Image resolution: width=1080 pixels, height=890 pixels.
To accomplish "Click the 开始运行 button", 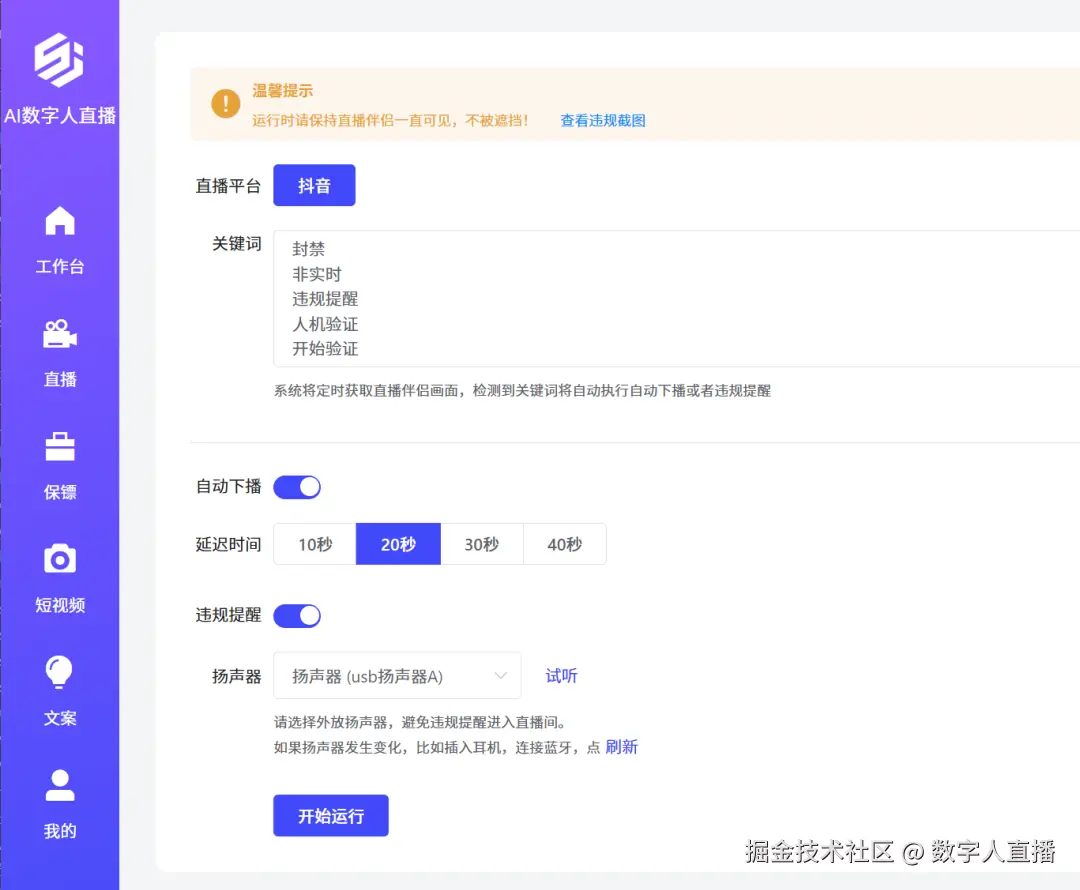I will pos(331,816).
